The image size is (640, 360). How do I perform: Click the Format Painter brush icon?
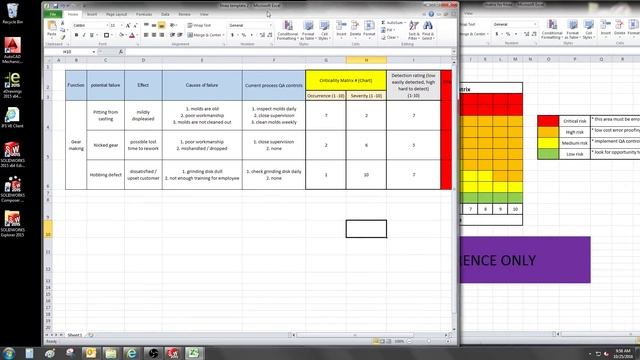(x=62, y=36)
